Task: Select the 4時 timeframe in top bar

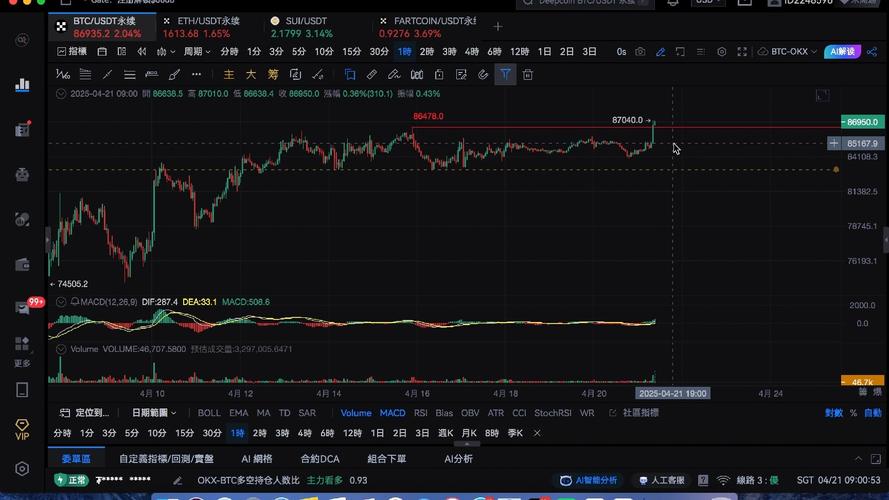Action: [471, 51]
